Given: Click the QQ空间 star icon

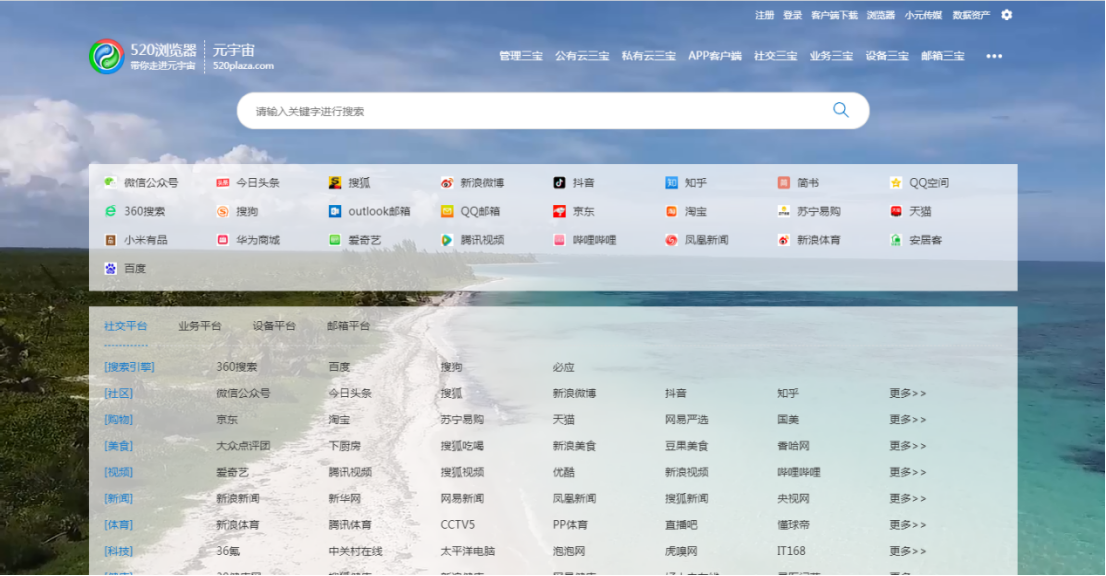Looking at the screenshot, I should tap(896, 183).
